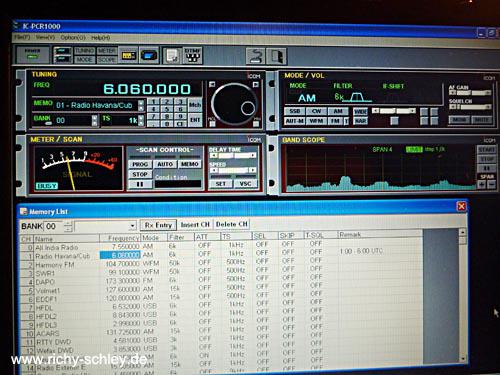Select AUT-M mode
Screen dimensions: 500x375
(295, 121)
